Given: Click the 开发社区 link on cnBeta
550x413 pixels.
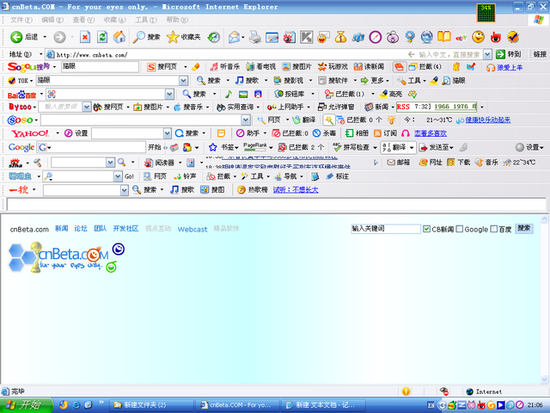Looking at the screenshot, I should 126,229.
